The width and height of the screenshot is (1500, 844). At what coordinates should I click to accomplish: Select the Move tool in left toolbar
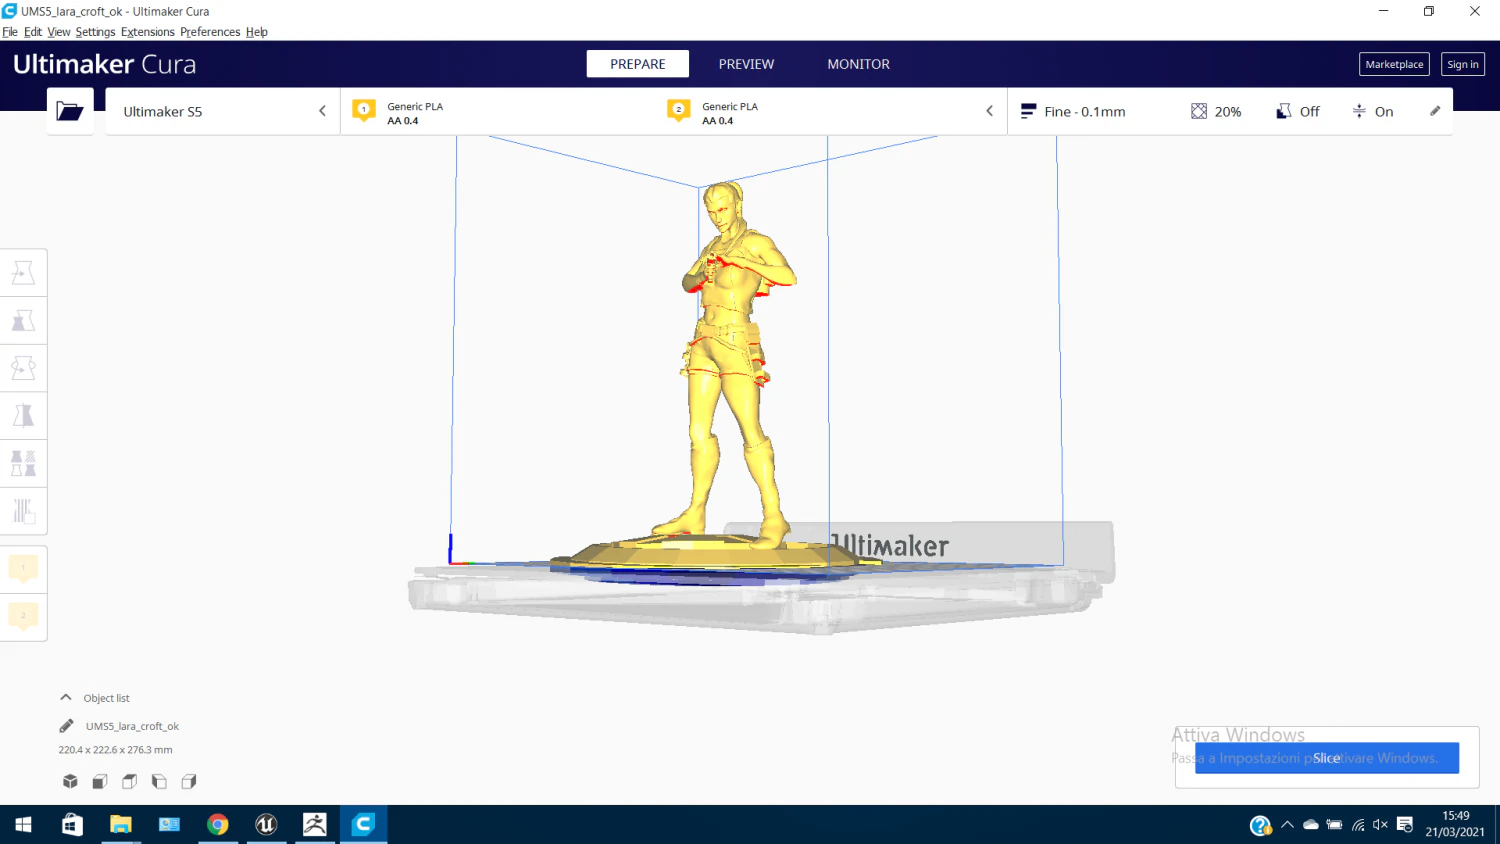point(23,273)
